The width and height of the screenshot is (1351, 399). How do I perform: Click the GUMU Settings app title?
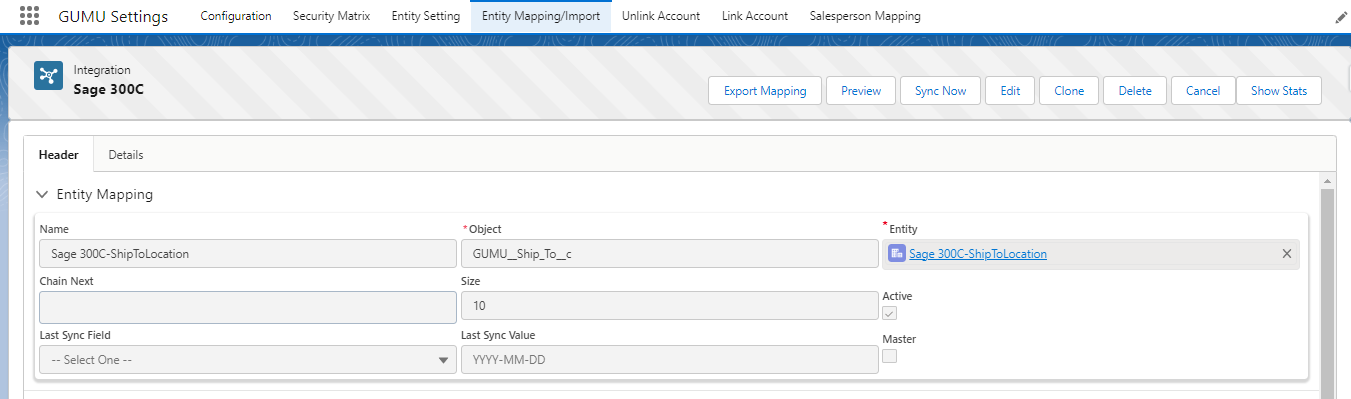click(x=113, y=17)
